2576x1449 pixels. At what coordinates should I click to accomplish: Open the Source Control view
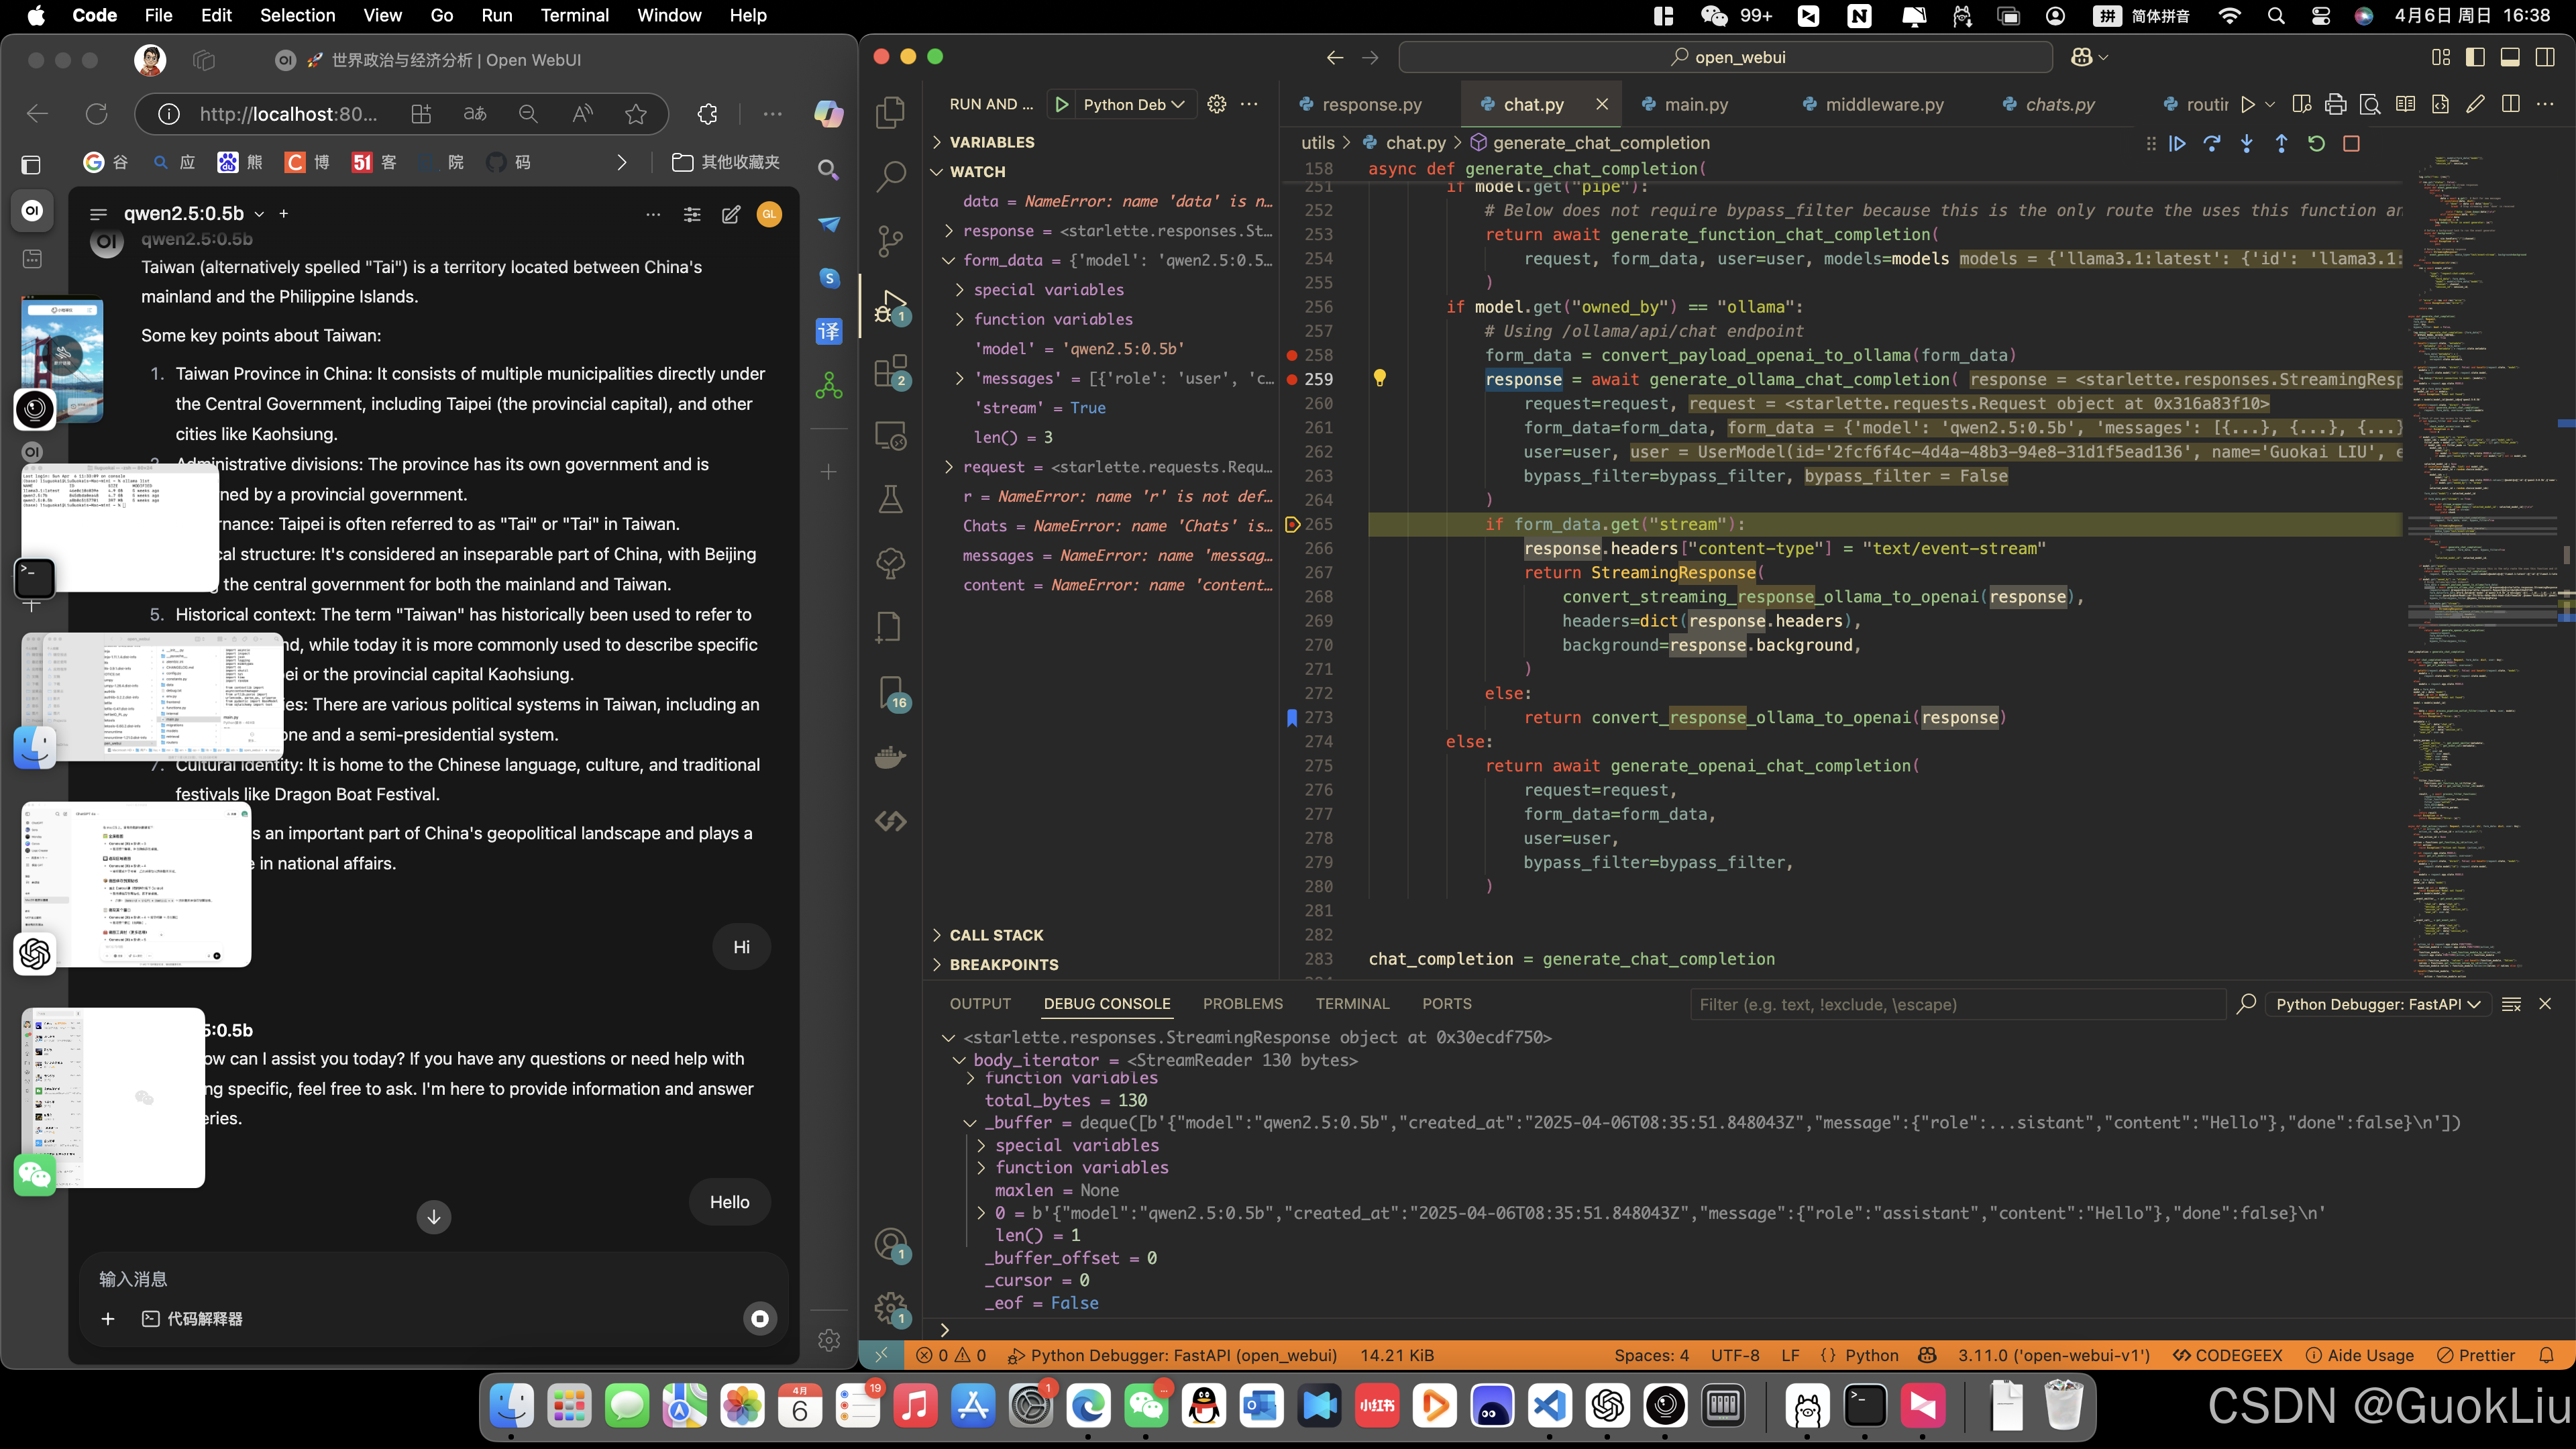click(x=889, y=240)
